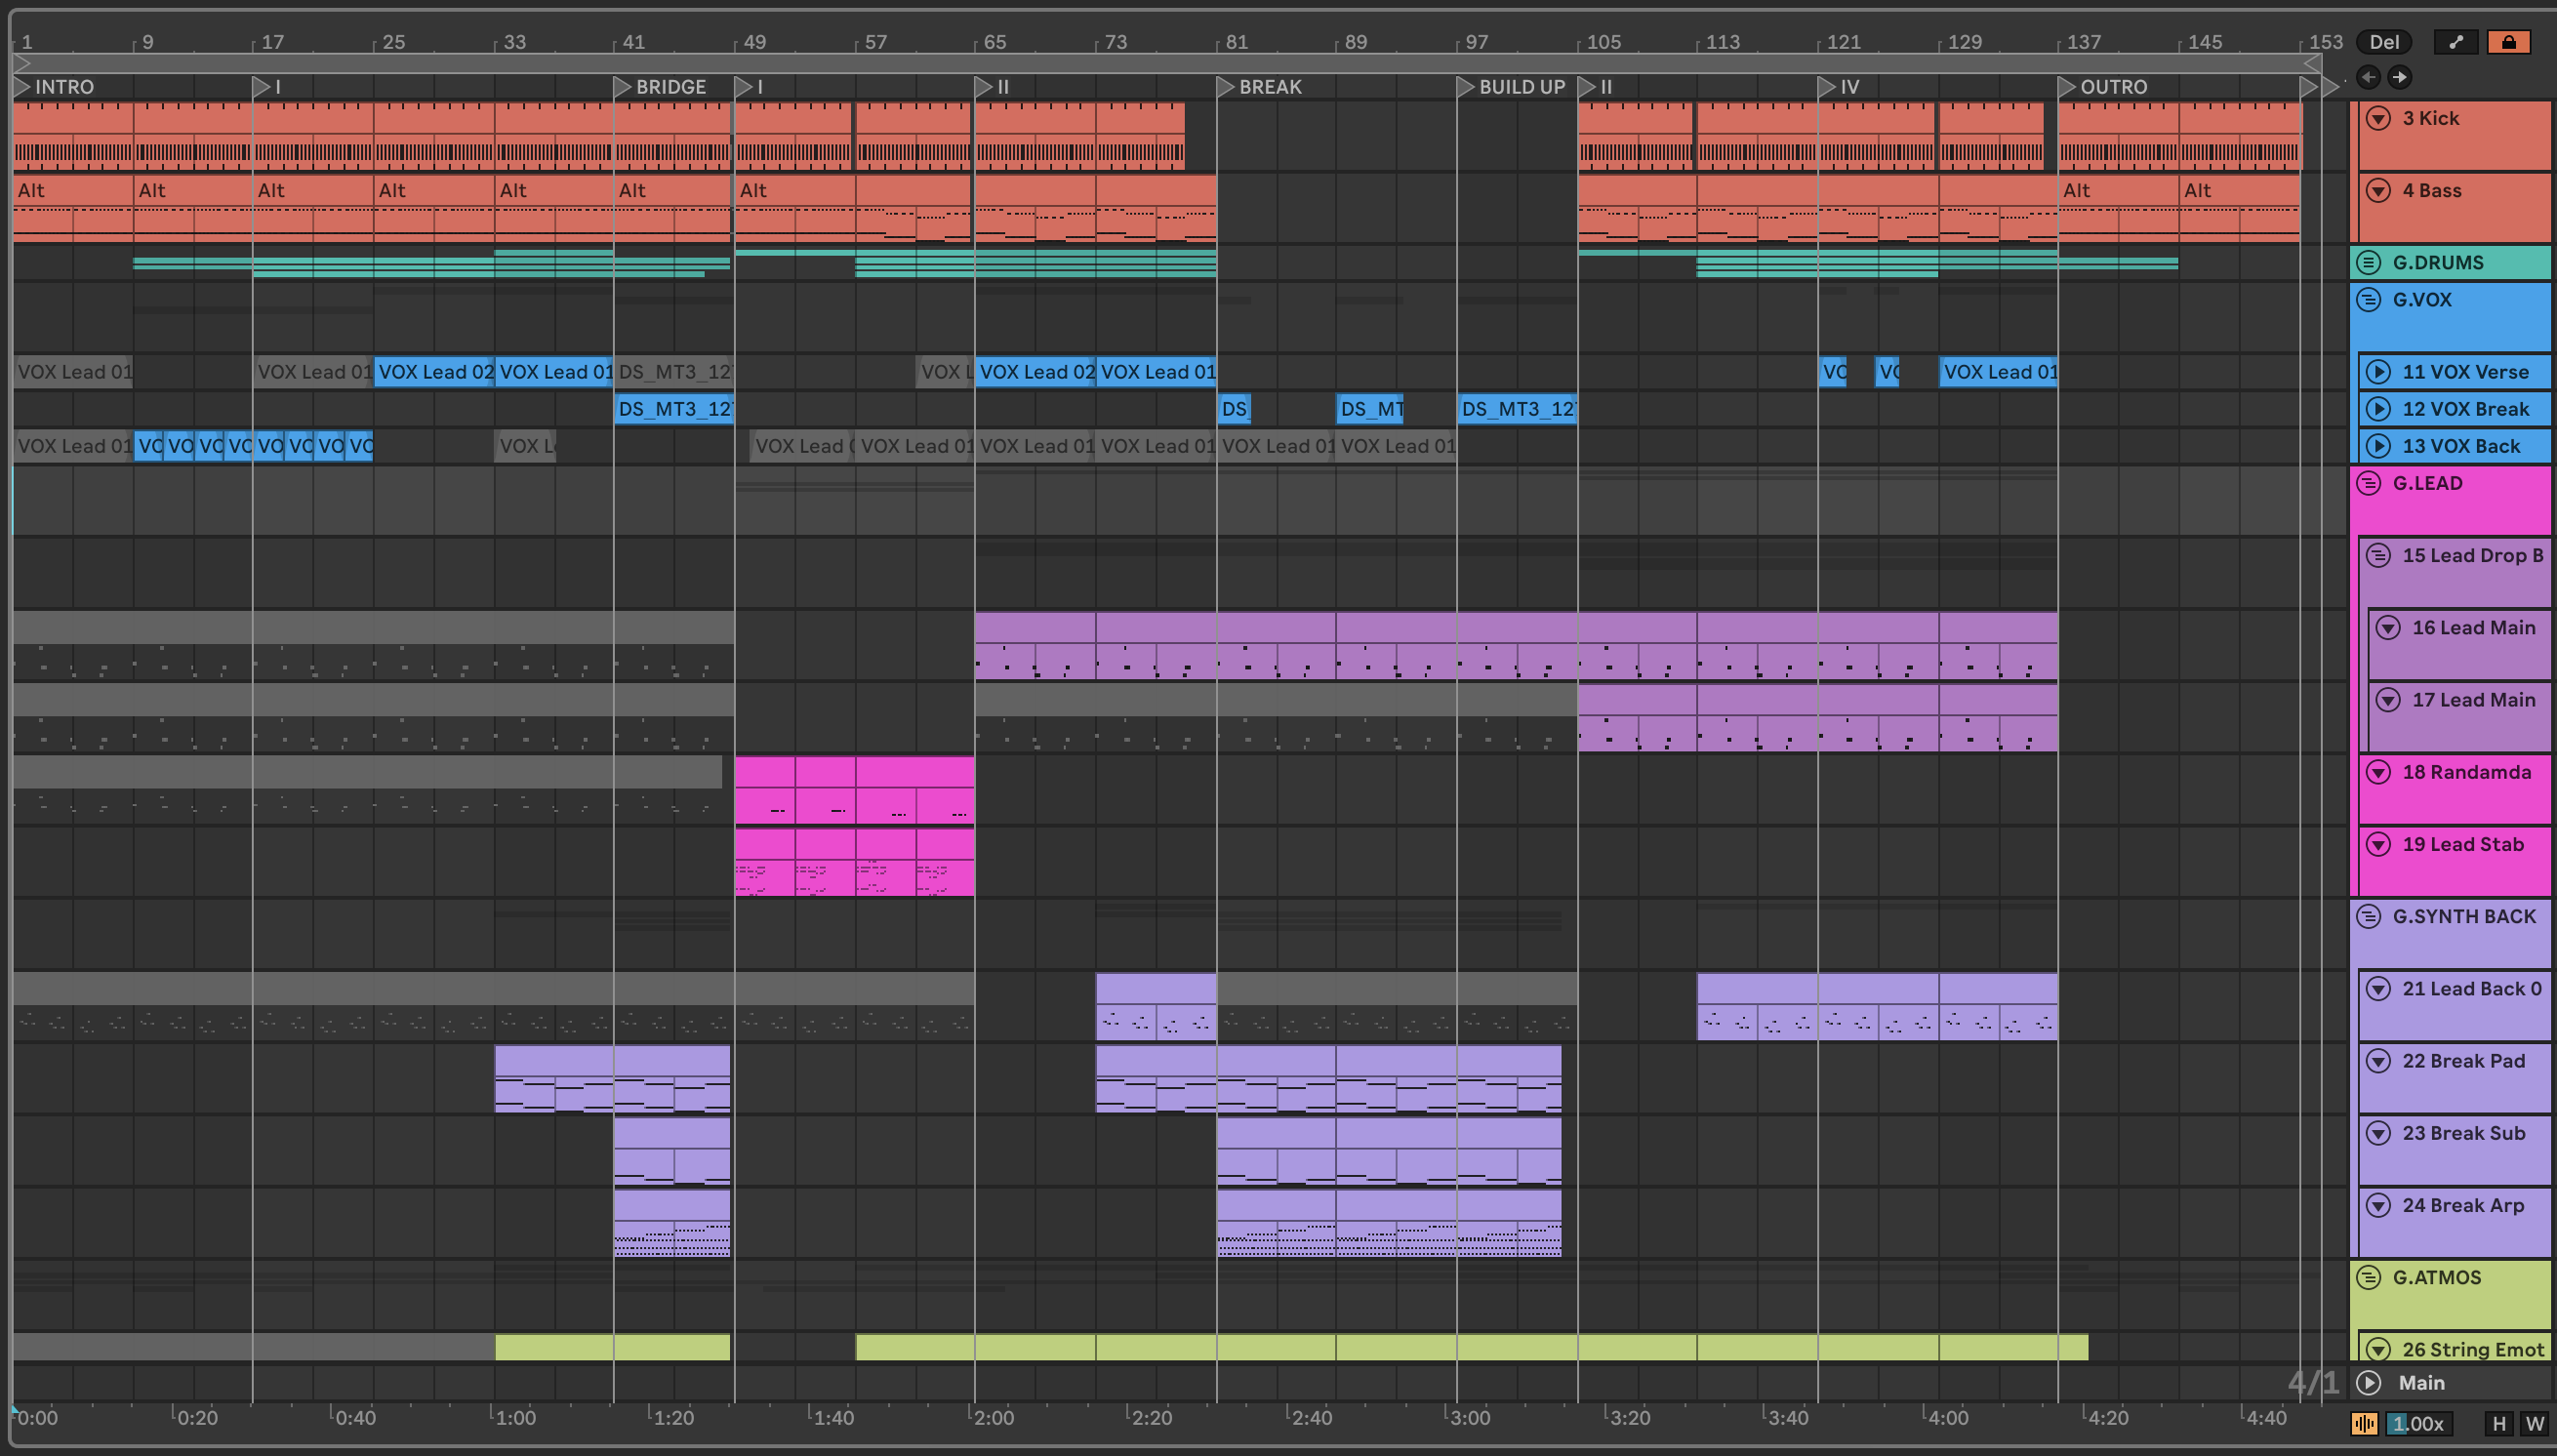Select the DS_MT3_12 clip at bar 97
Screen dimensions: 2557x1456
point(1517,409)
